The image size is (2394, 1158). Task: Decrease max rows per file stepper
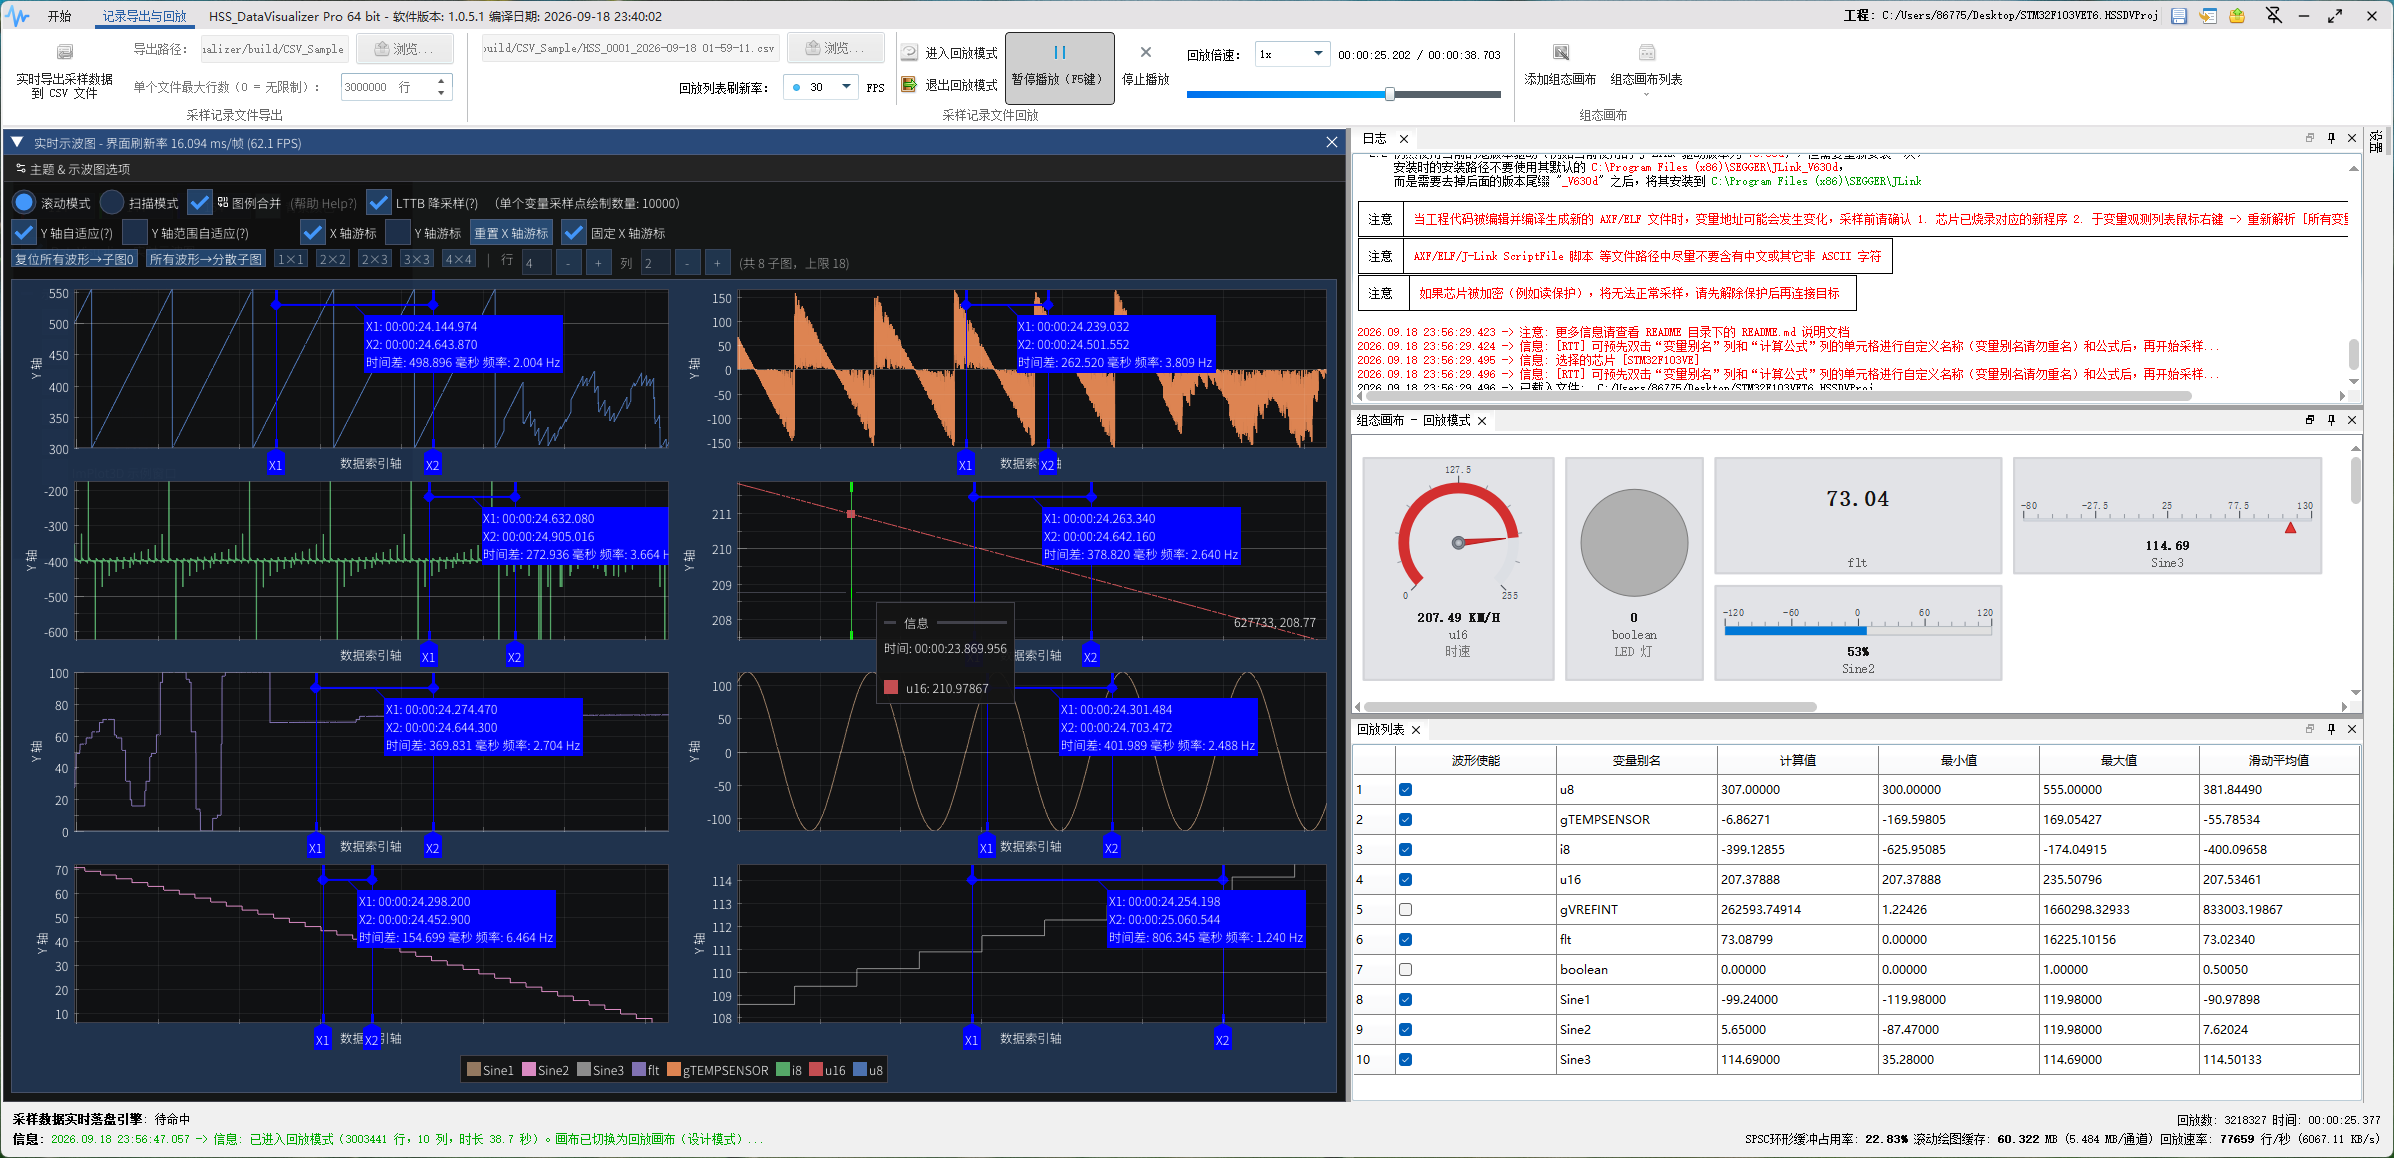click(441, 94)
